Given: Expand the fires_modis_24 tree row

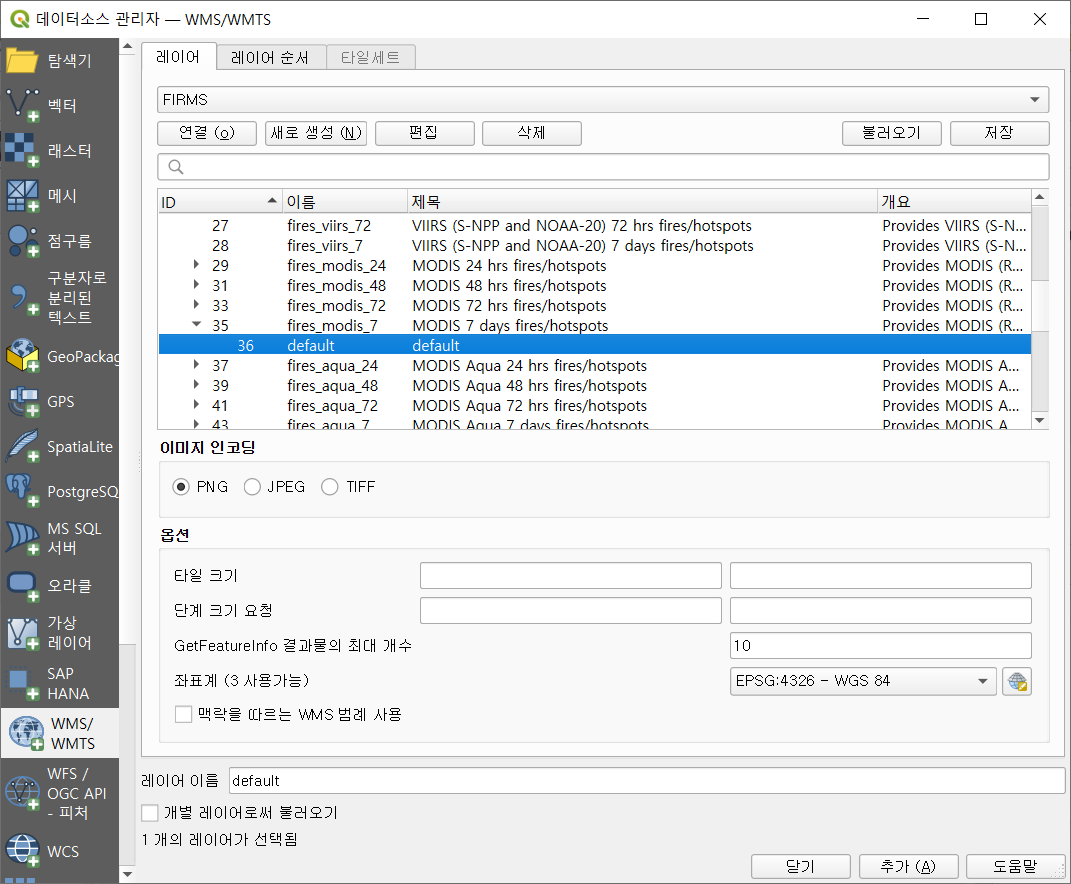Looking at the screenshot, I should point(196,264).
